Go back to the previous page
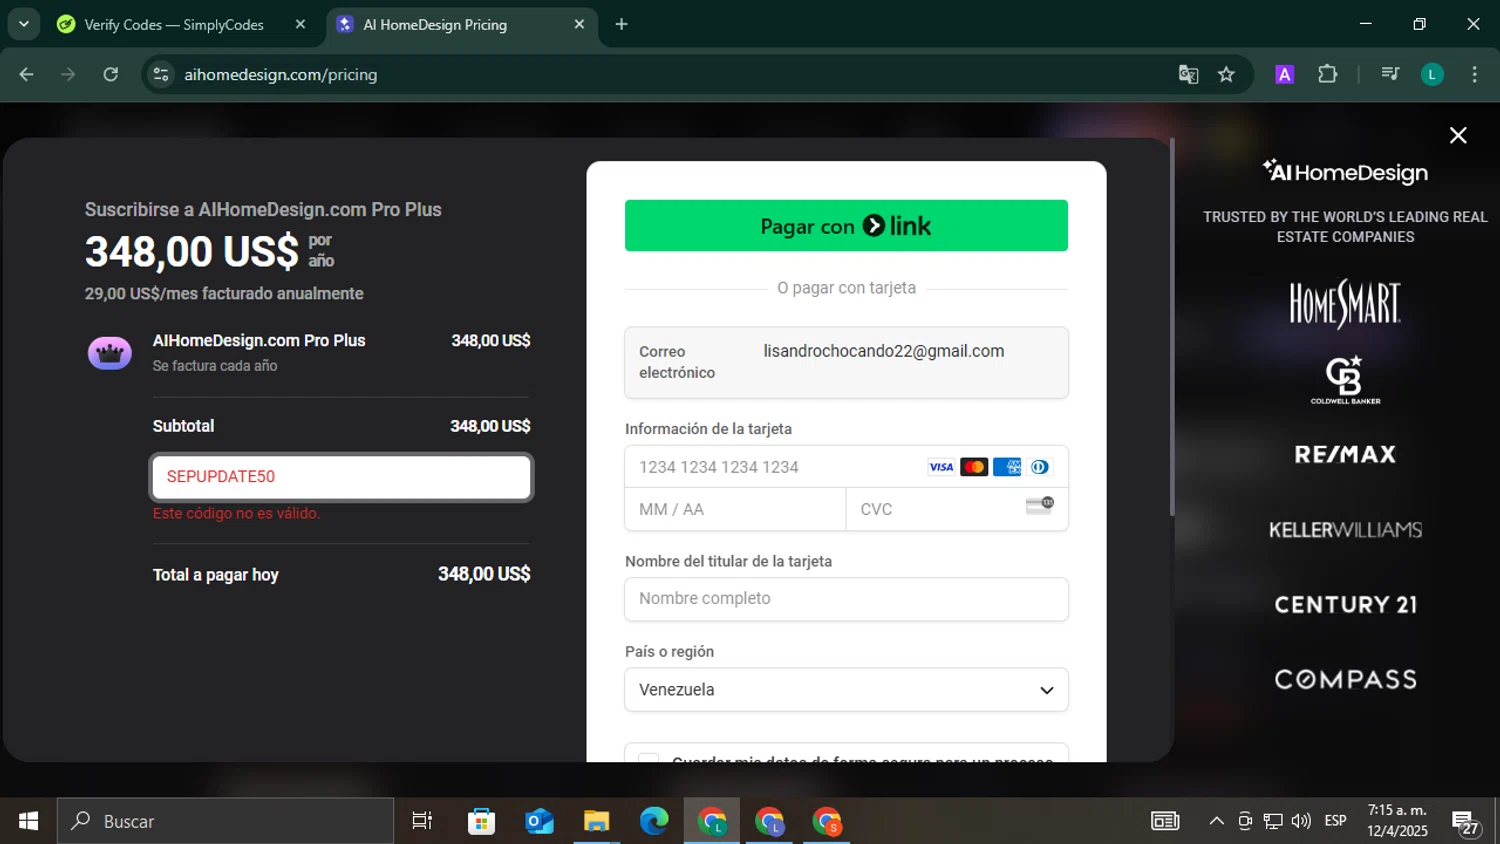The height and width of the screenshot is (844, 1500). point(27,74)
